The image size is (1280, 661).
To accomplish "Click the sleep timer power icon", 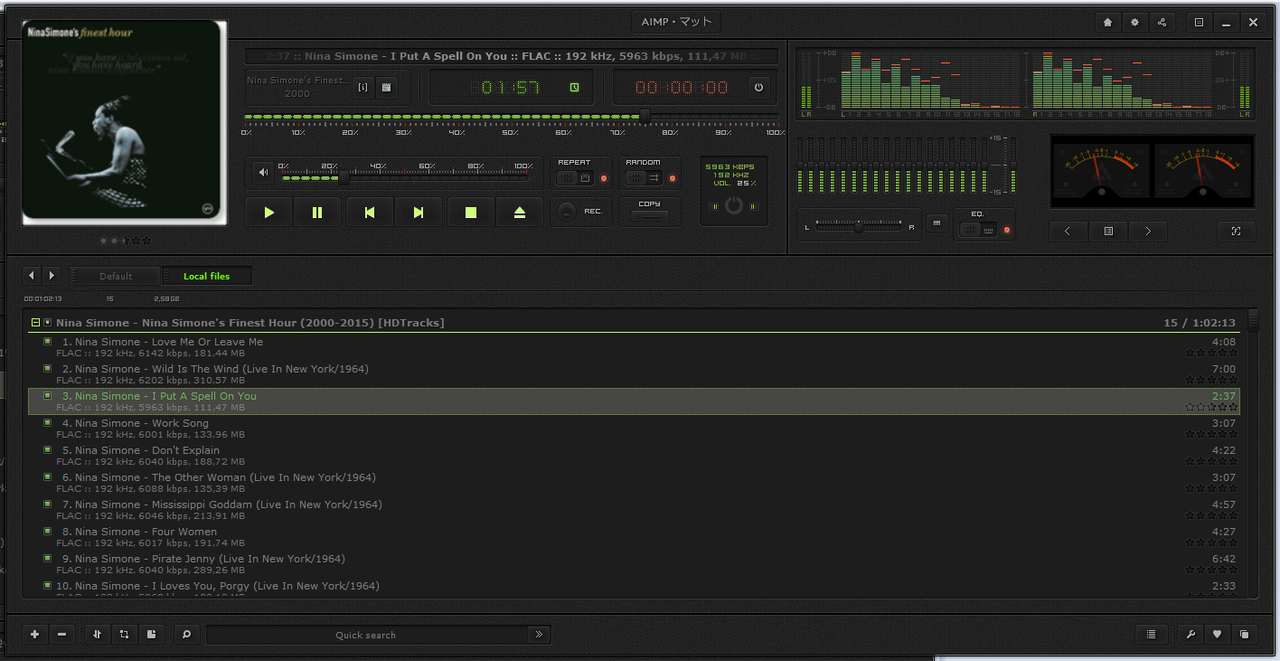I will pyautogui.click(x=758, y=88).
